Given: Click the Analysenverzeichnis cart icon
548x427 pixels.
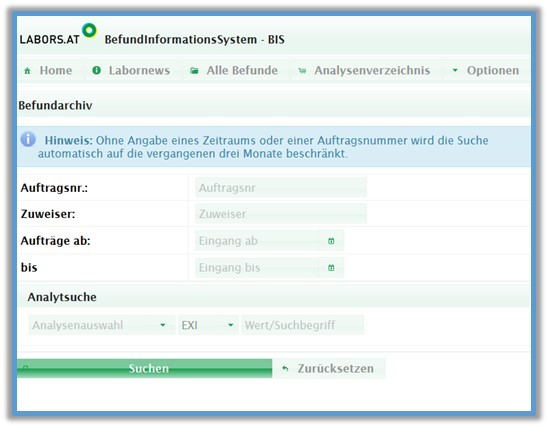Looking at the screenshot, I should [302, 71].
